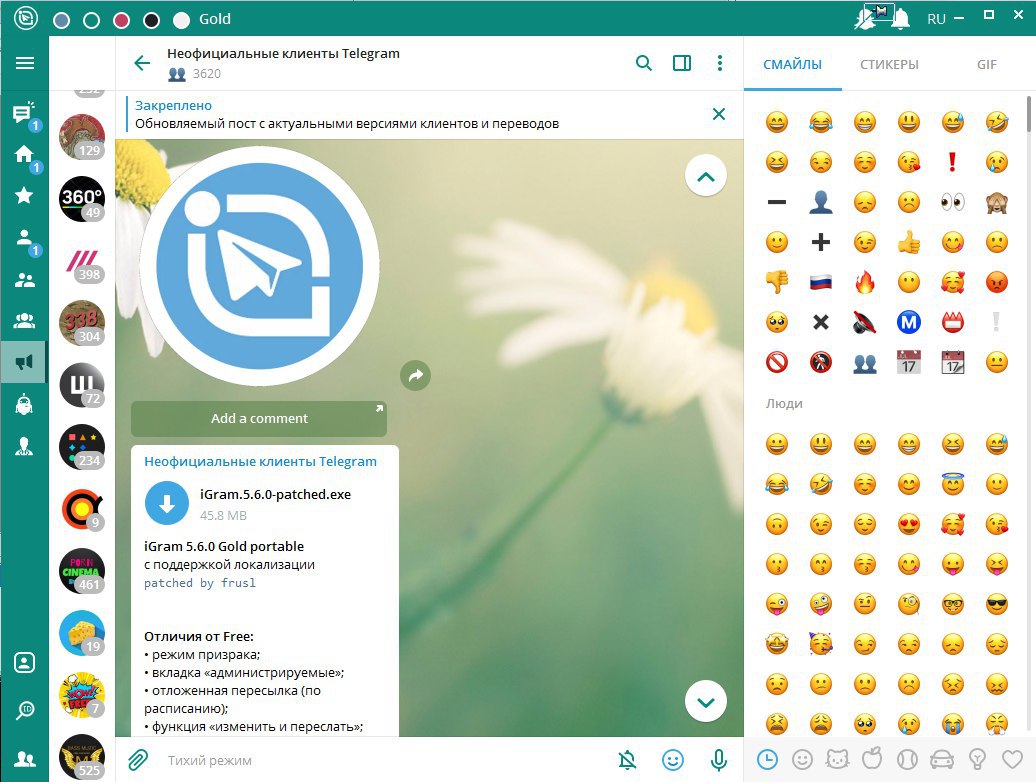Insert the heart-eyes face emoji

(908, 524)
